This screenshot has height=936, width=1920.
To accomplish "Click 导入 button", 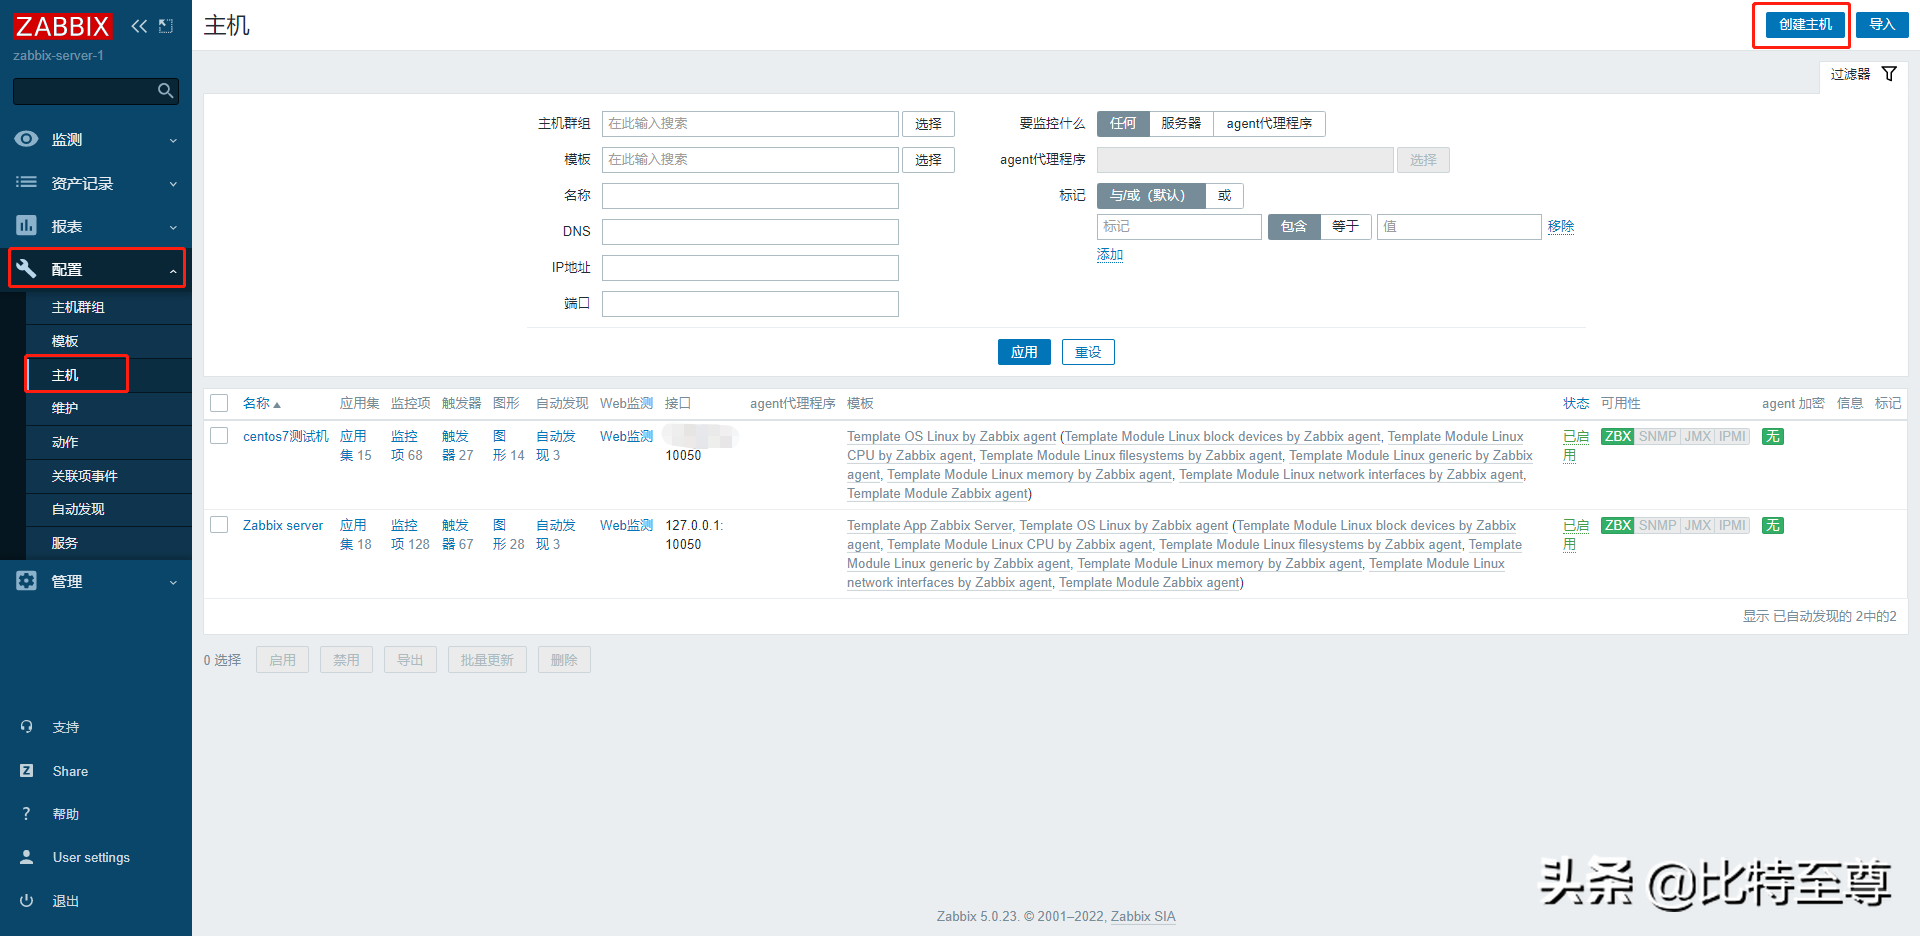I will tap(1882, 25).
